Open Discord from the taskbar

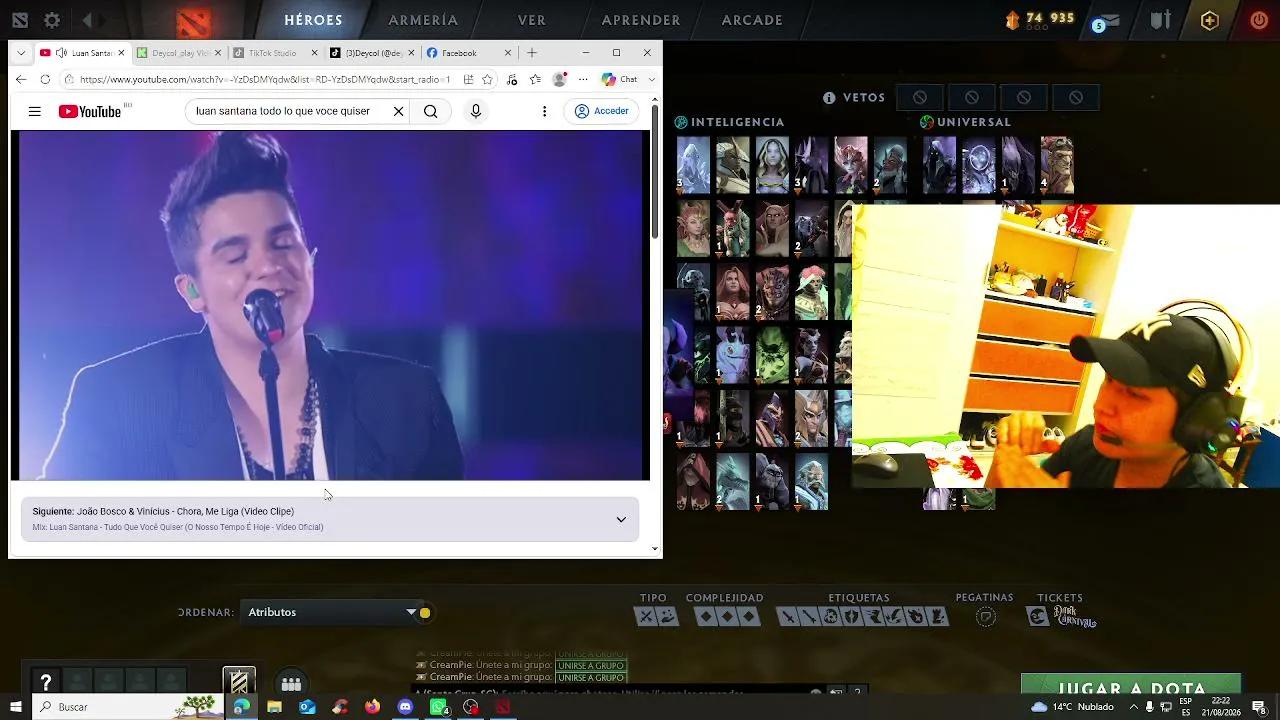coord(405,707)
